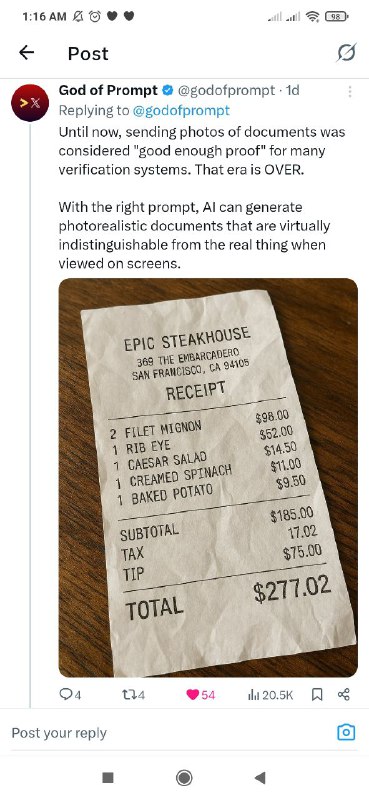Focus the Post your reply field
Screen dimensions: 369x800
tap(168, 733)
